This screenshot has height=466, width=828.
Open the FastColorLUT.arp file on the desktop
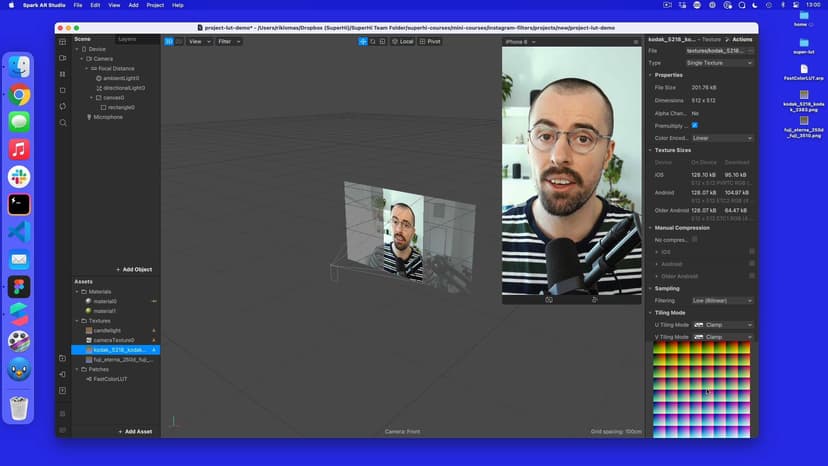[x=804, y=72]
